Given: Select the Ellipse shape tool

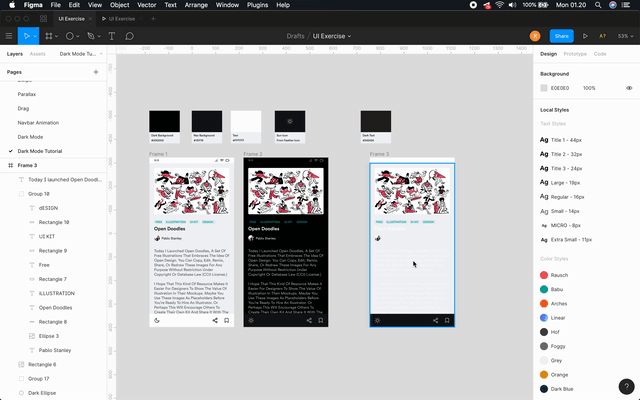Looking at the screenshot, I should (x=69, y=36).
